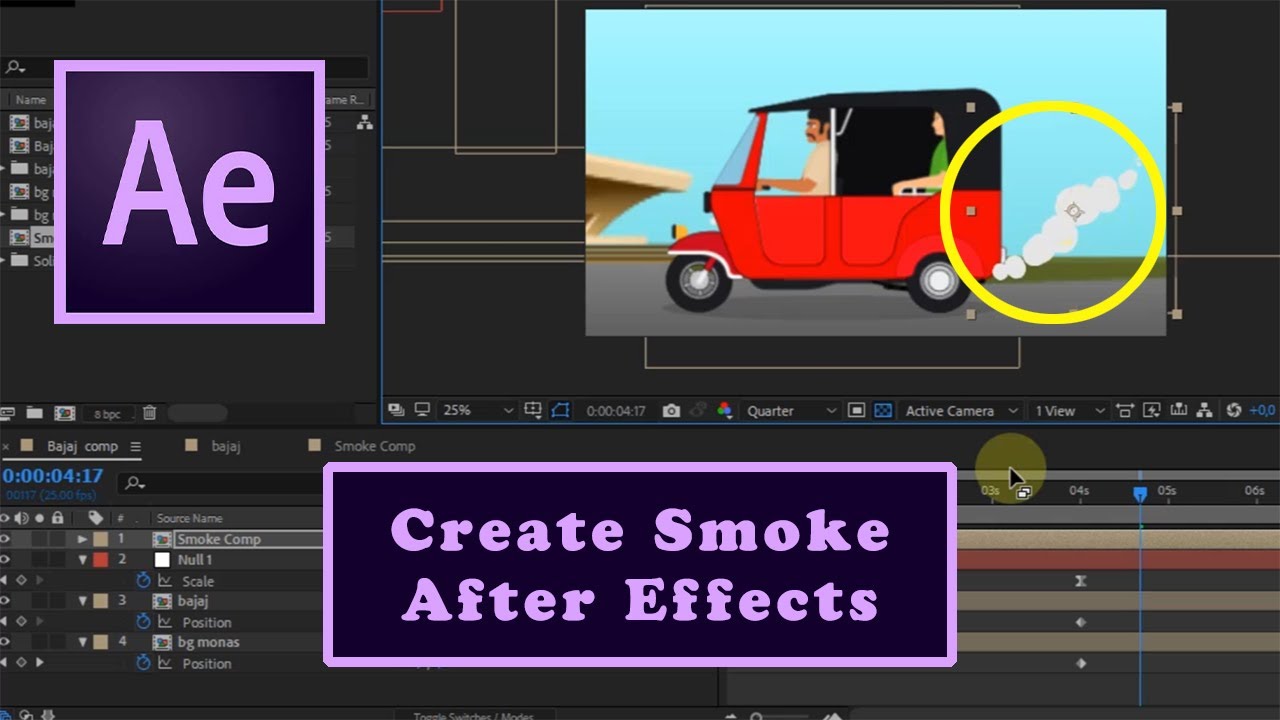The image size is (1280, 720).
Task: Open the composition flowchart icon in viewer bar
Action: [1205, 410]
